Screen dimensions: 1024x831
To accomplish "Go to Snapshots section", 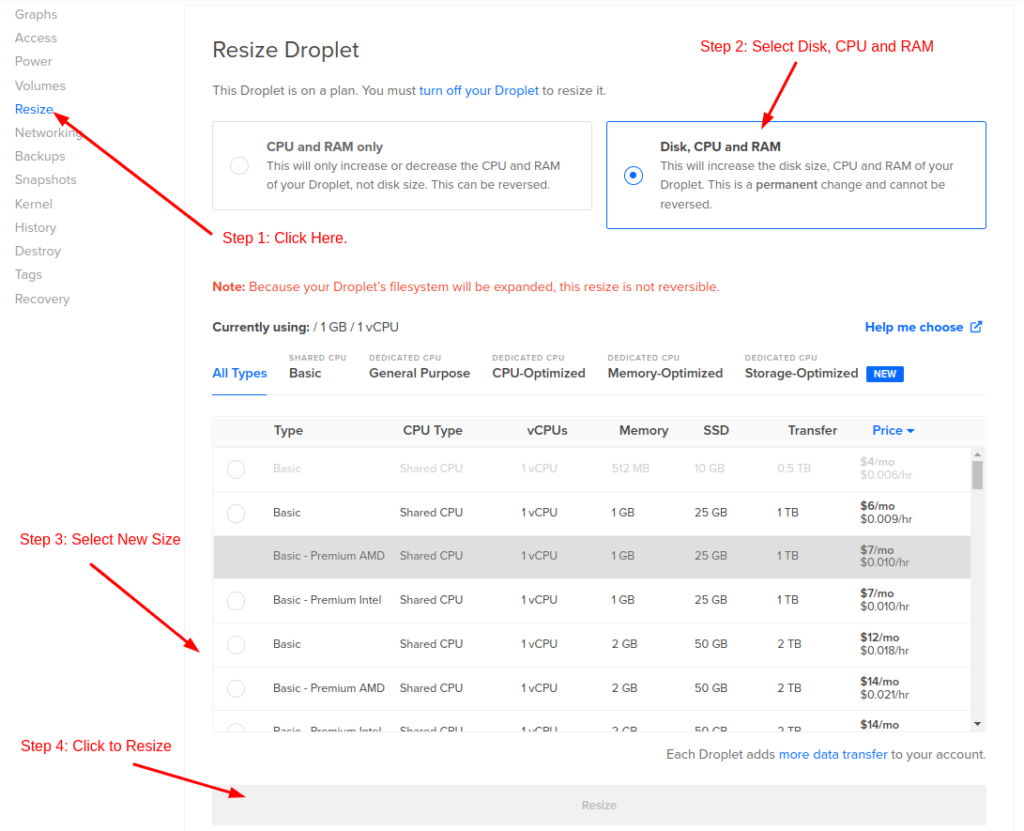I will point(46,180).
